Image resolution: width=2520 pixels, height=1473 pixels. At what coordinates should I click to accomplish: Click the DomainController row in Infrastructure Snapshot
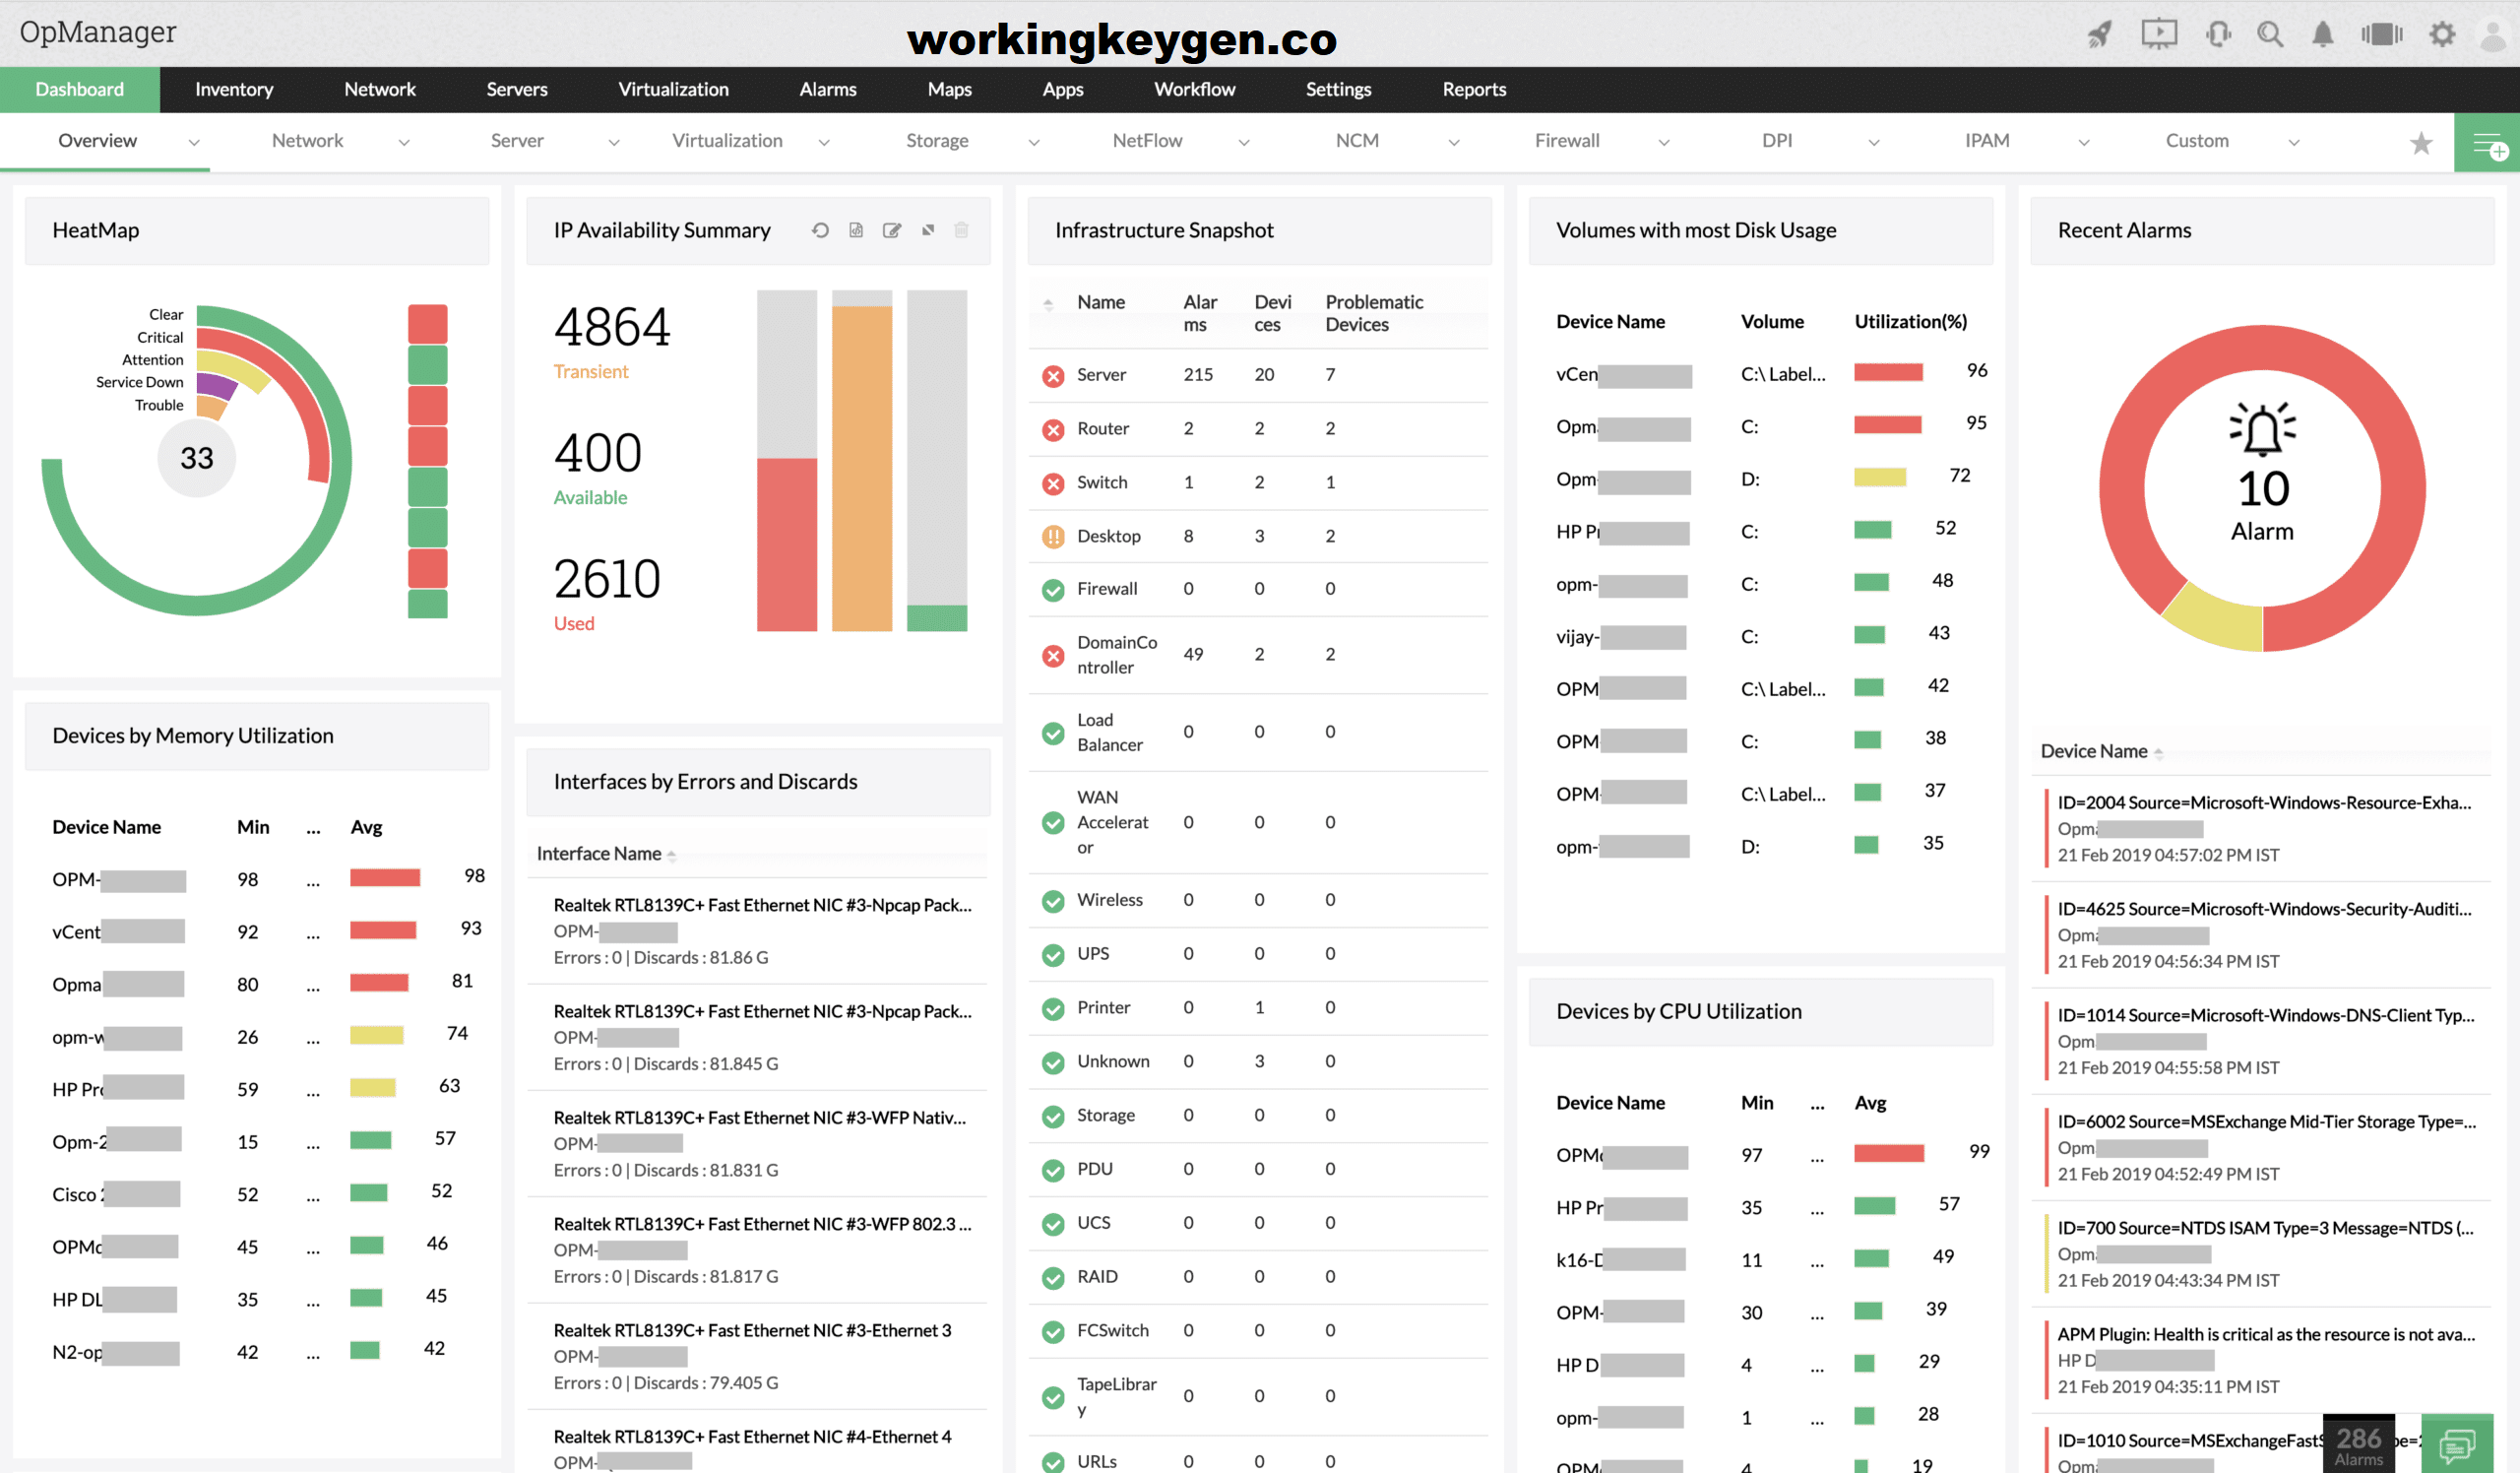(x=1116, y=654)
